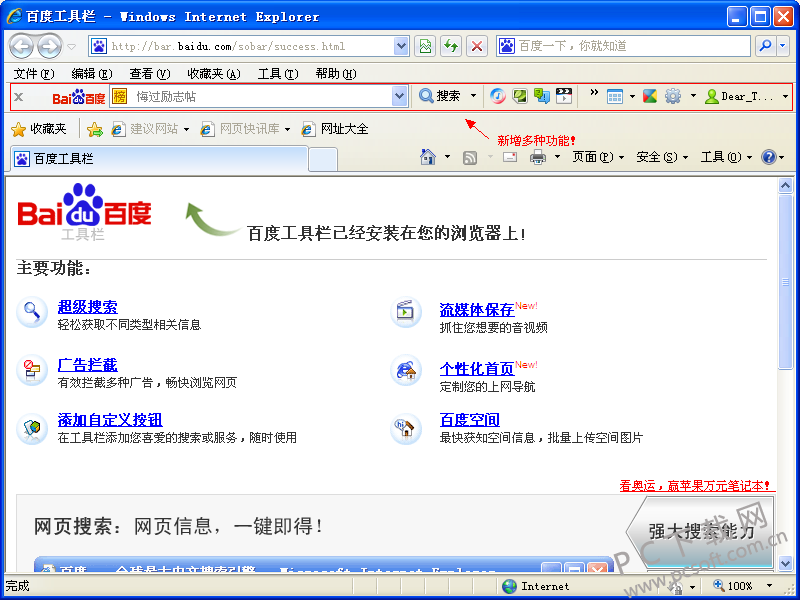
Task: Open the 收藏夹(A) menu
Action: click(214, 74)
